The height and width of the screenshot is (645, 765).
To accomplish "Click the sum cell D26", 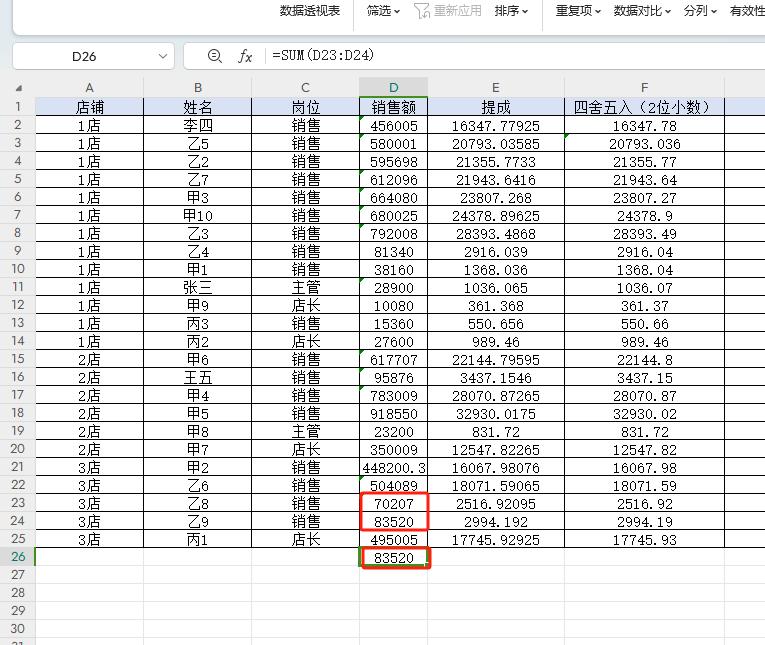I will pyautogui.click(x=394, y=558).
